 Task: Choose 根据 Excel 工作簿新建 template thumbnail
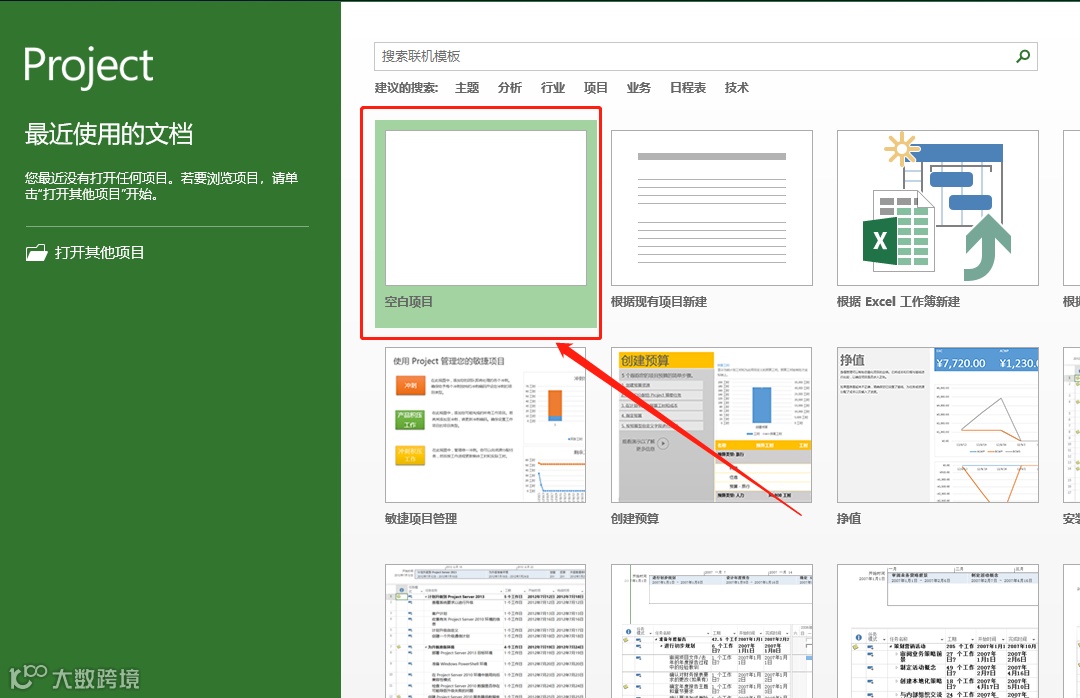[937, 208]
